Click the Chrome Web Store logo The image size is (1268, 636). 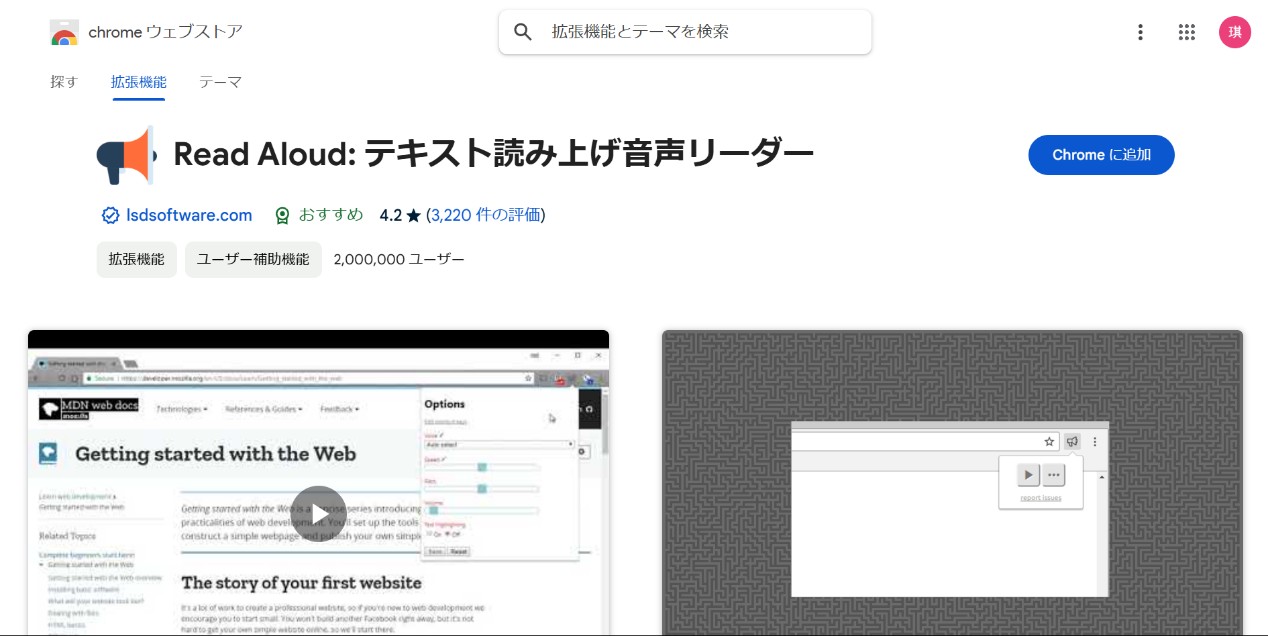click(x=64, y=32)
